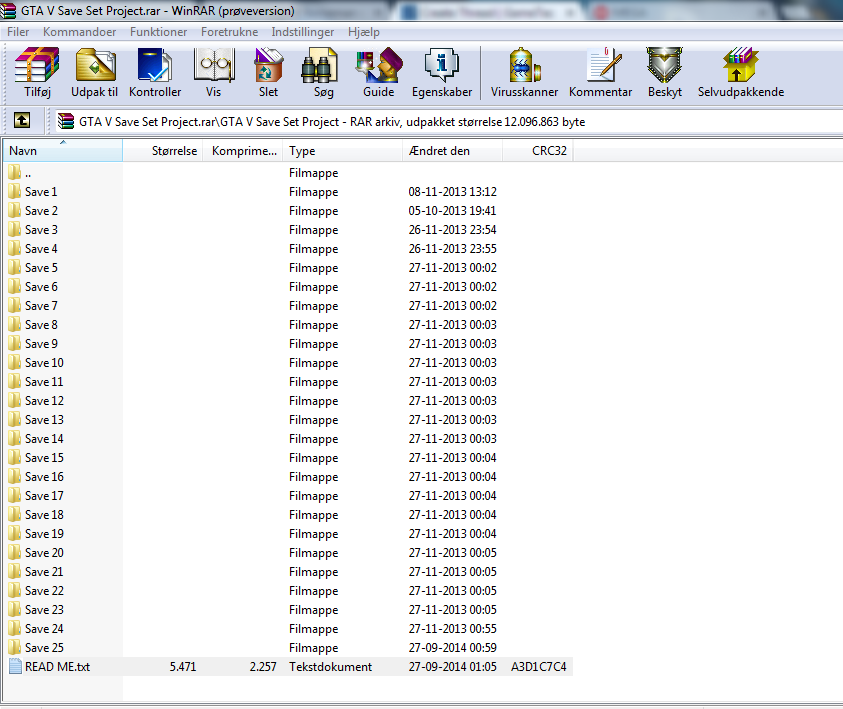Create Selvudpakkende SFX archive

pyautogui.click(x=740, y=65)
